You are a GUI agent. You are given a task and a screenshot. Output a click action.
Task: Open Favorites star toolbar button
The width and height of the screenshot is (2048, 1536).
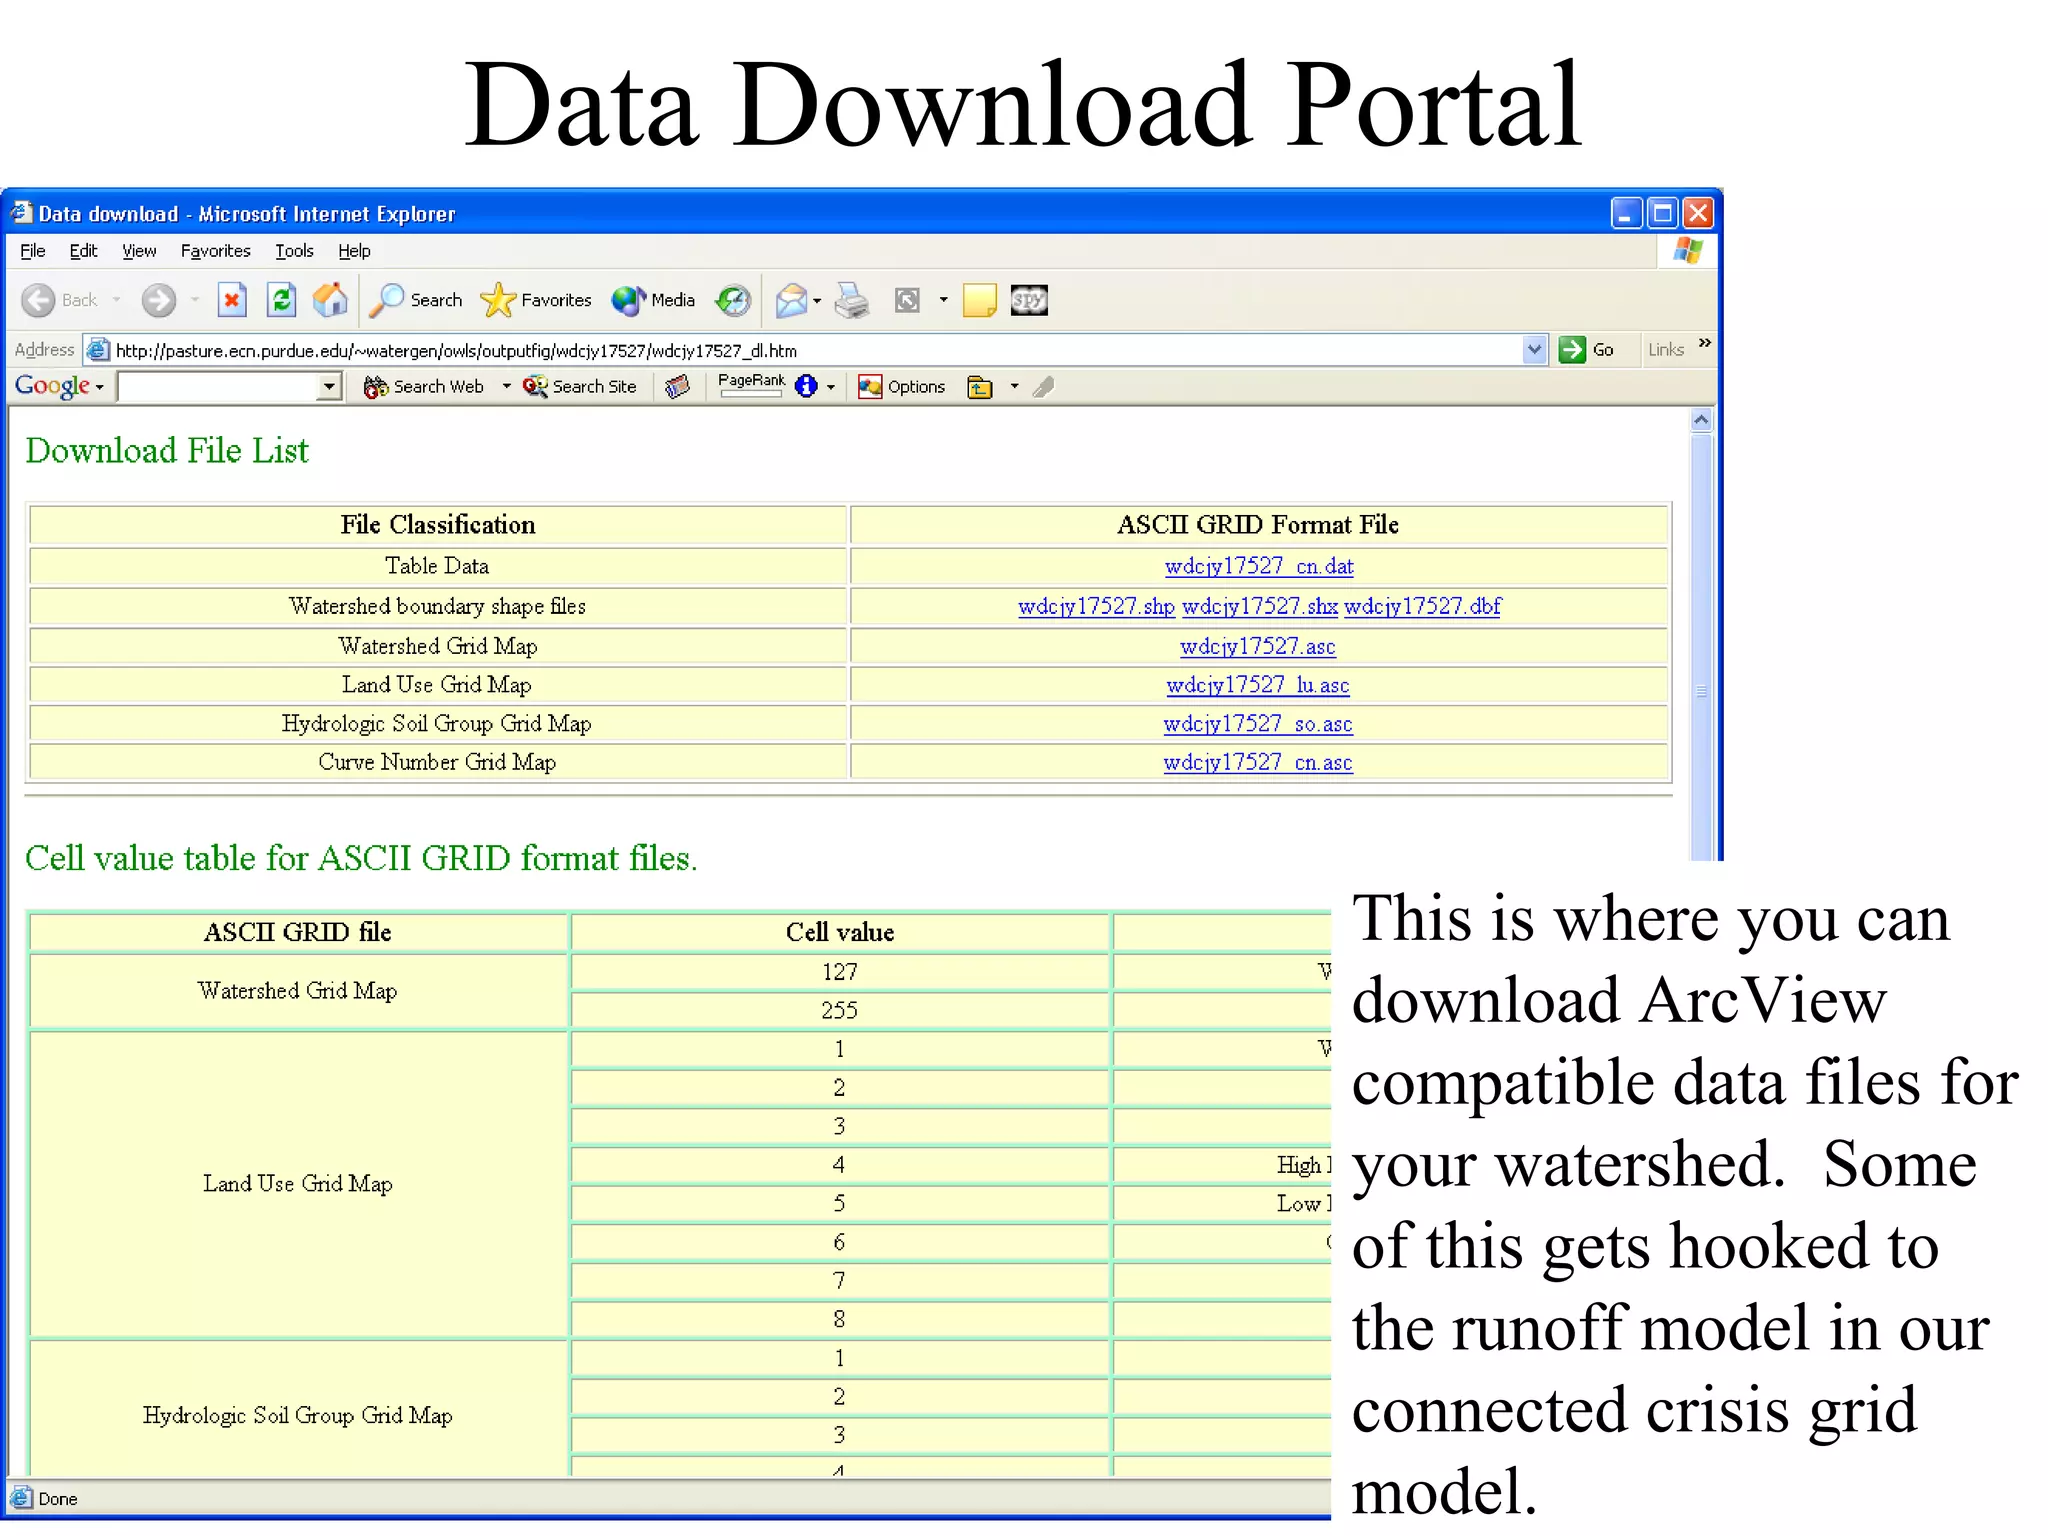click(535, 300)
